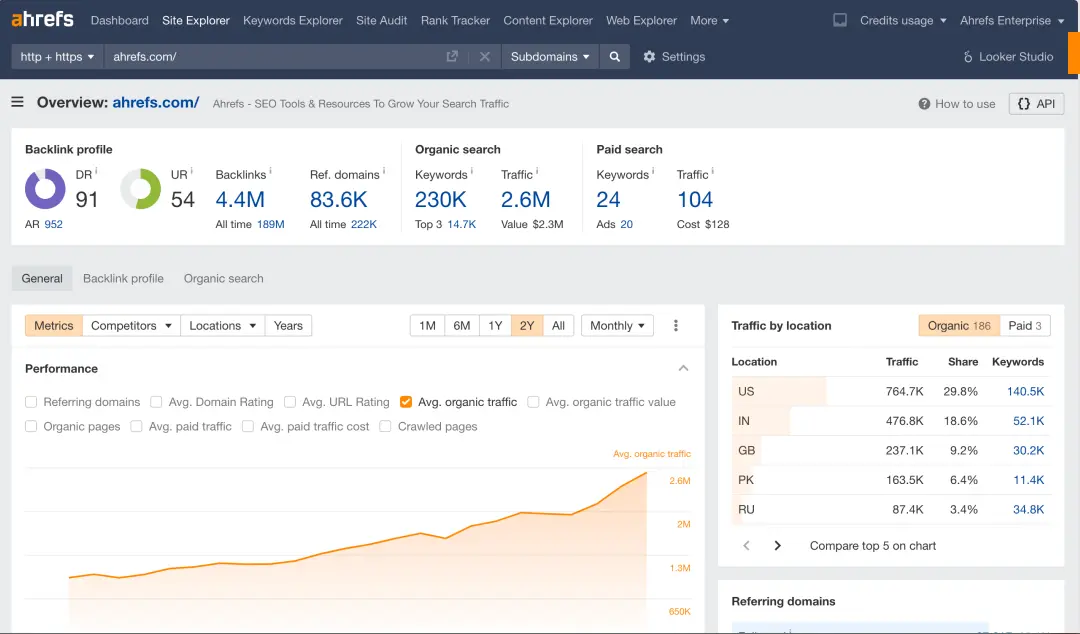Screen dimensions: 1080x634
Task: Open the chart three-dot options menu
Action: (676, 325)
